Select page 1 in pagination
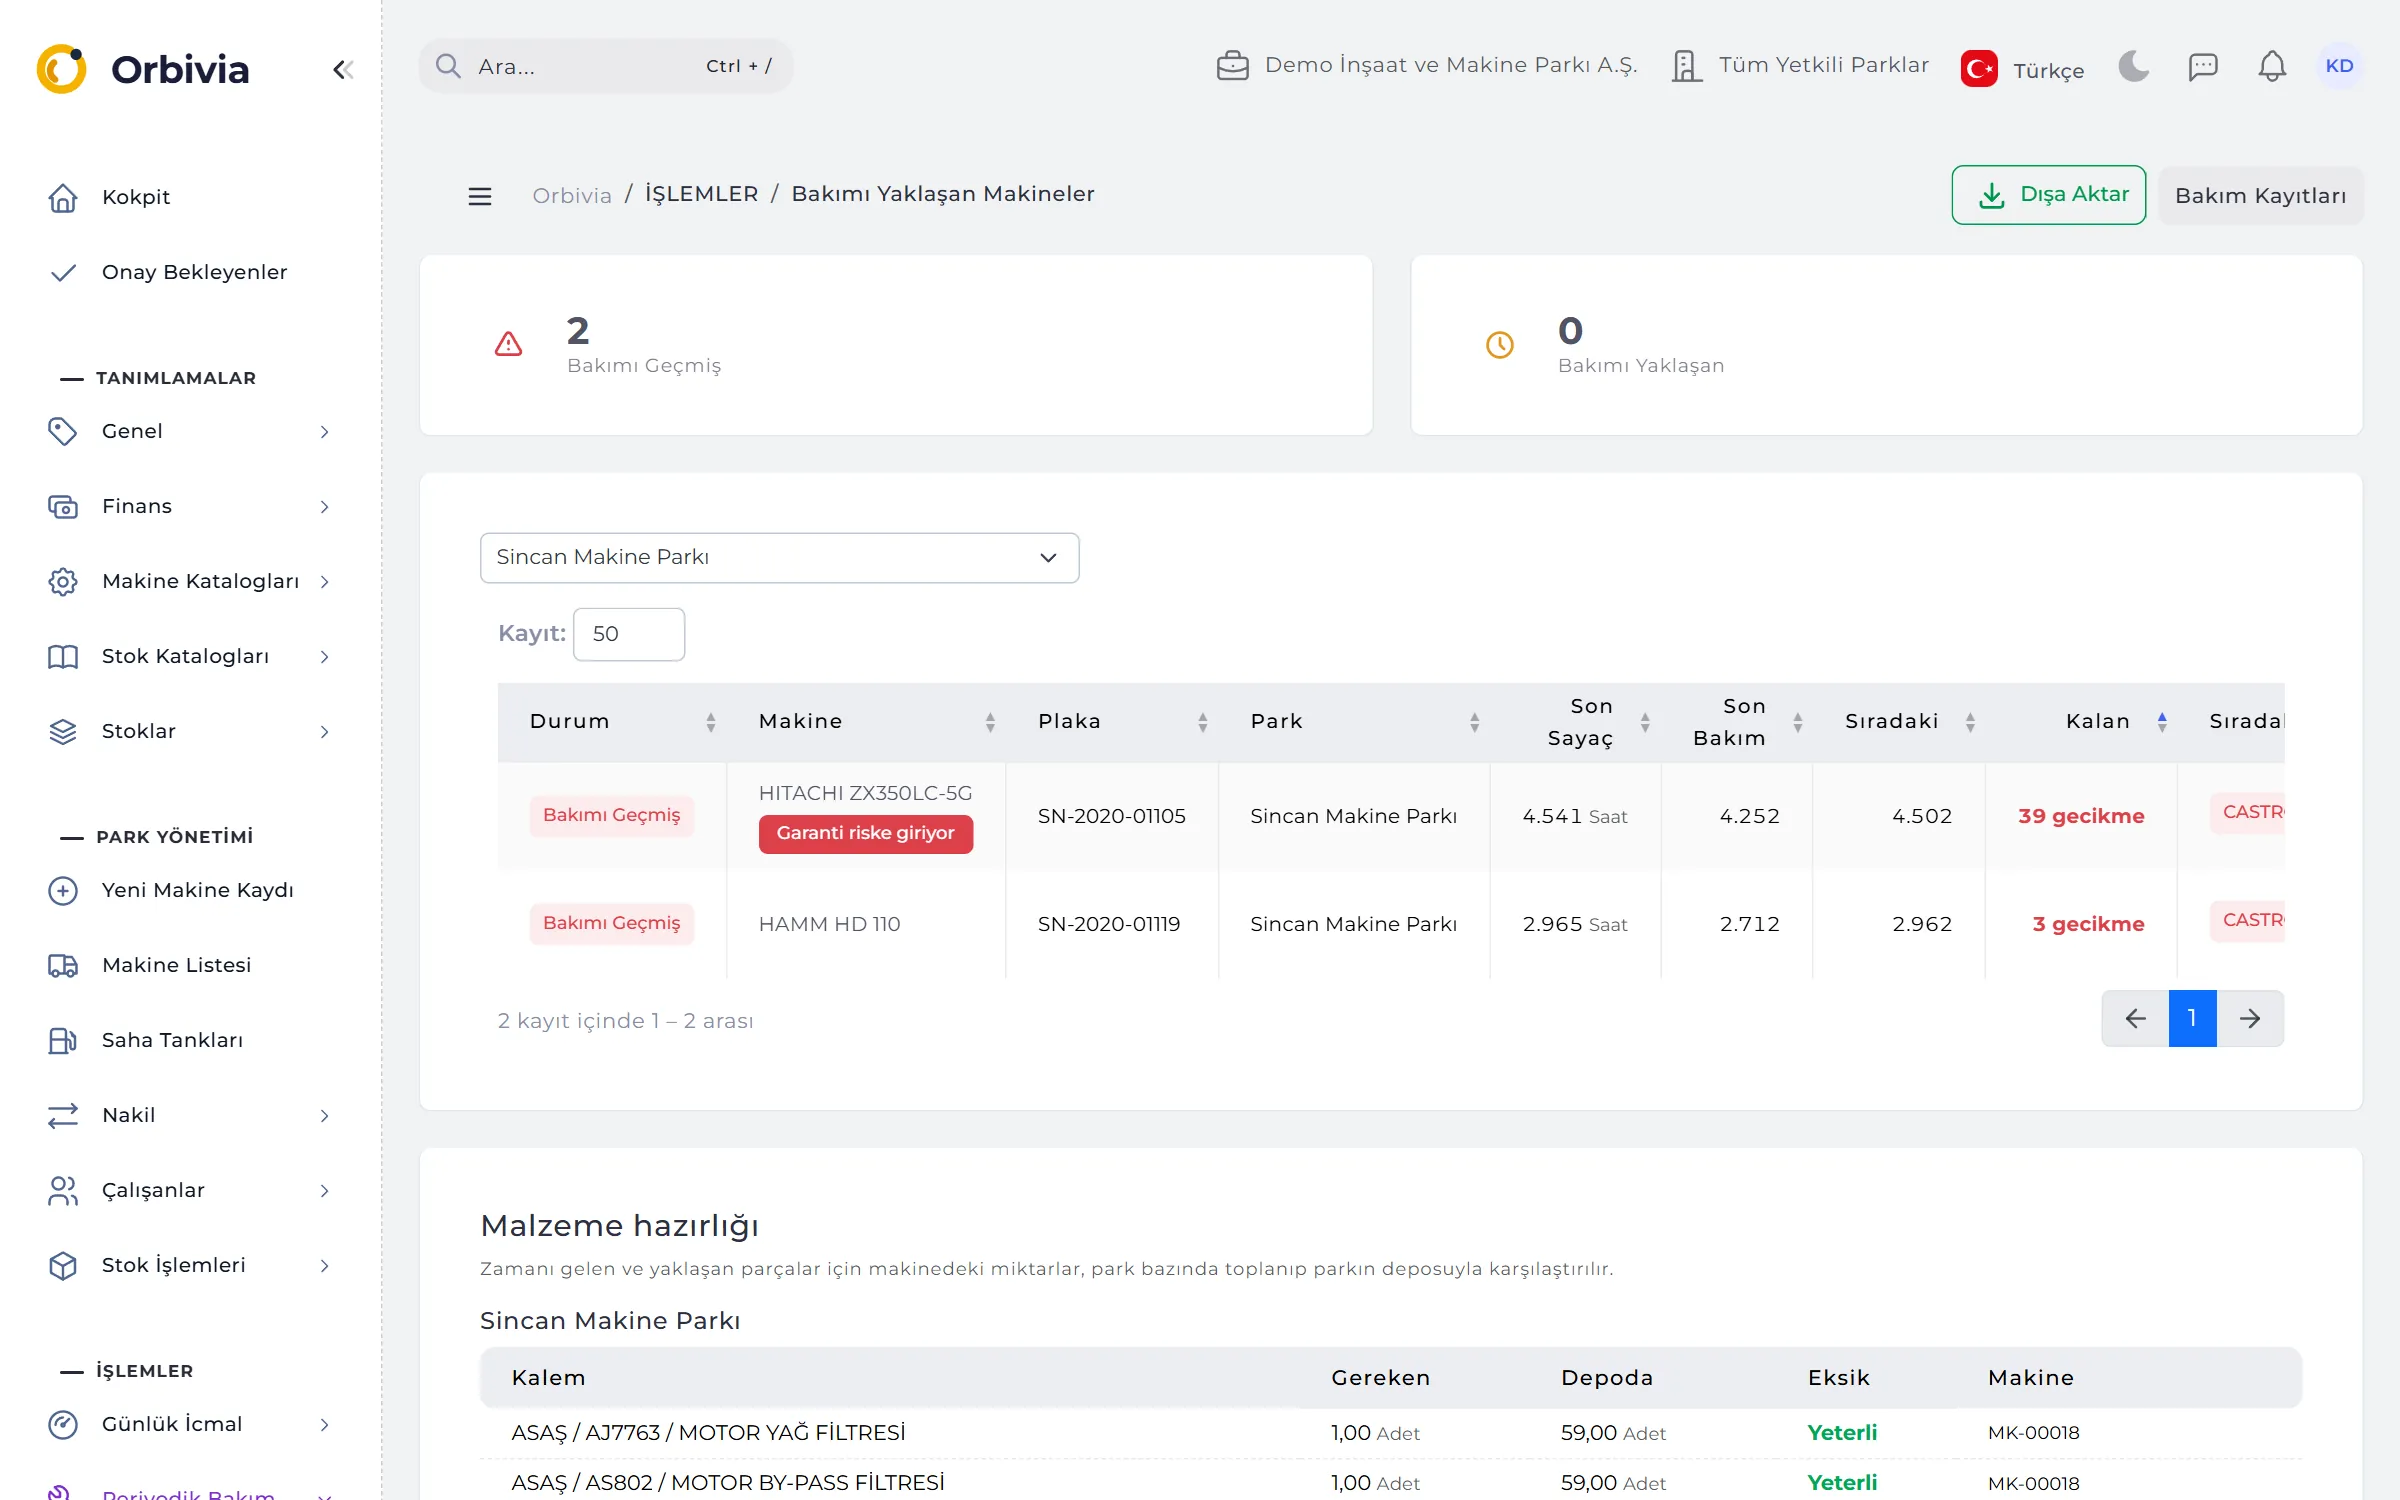Viewport: 2400px width, 1500px height. click(2192, 1018)
